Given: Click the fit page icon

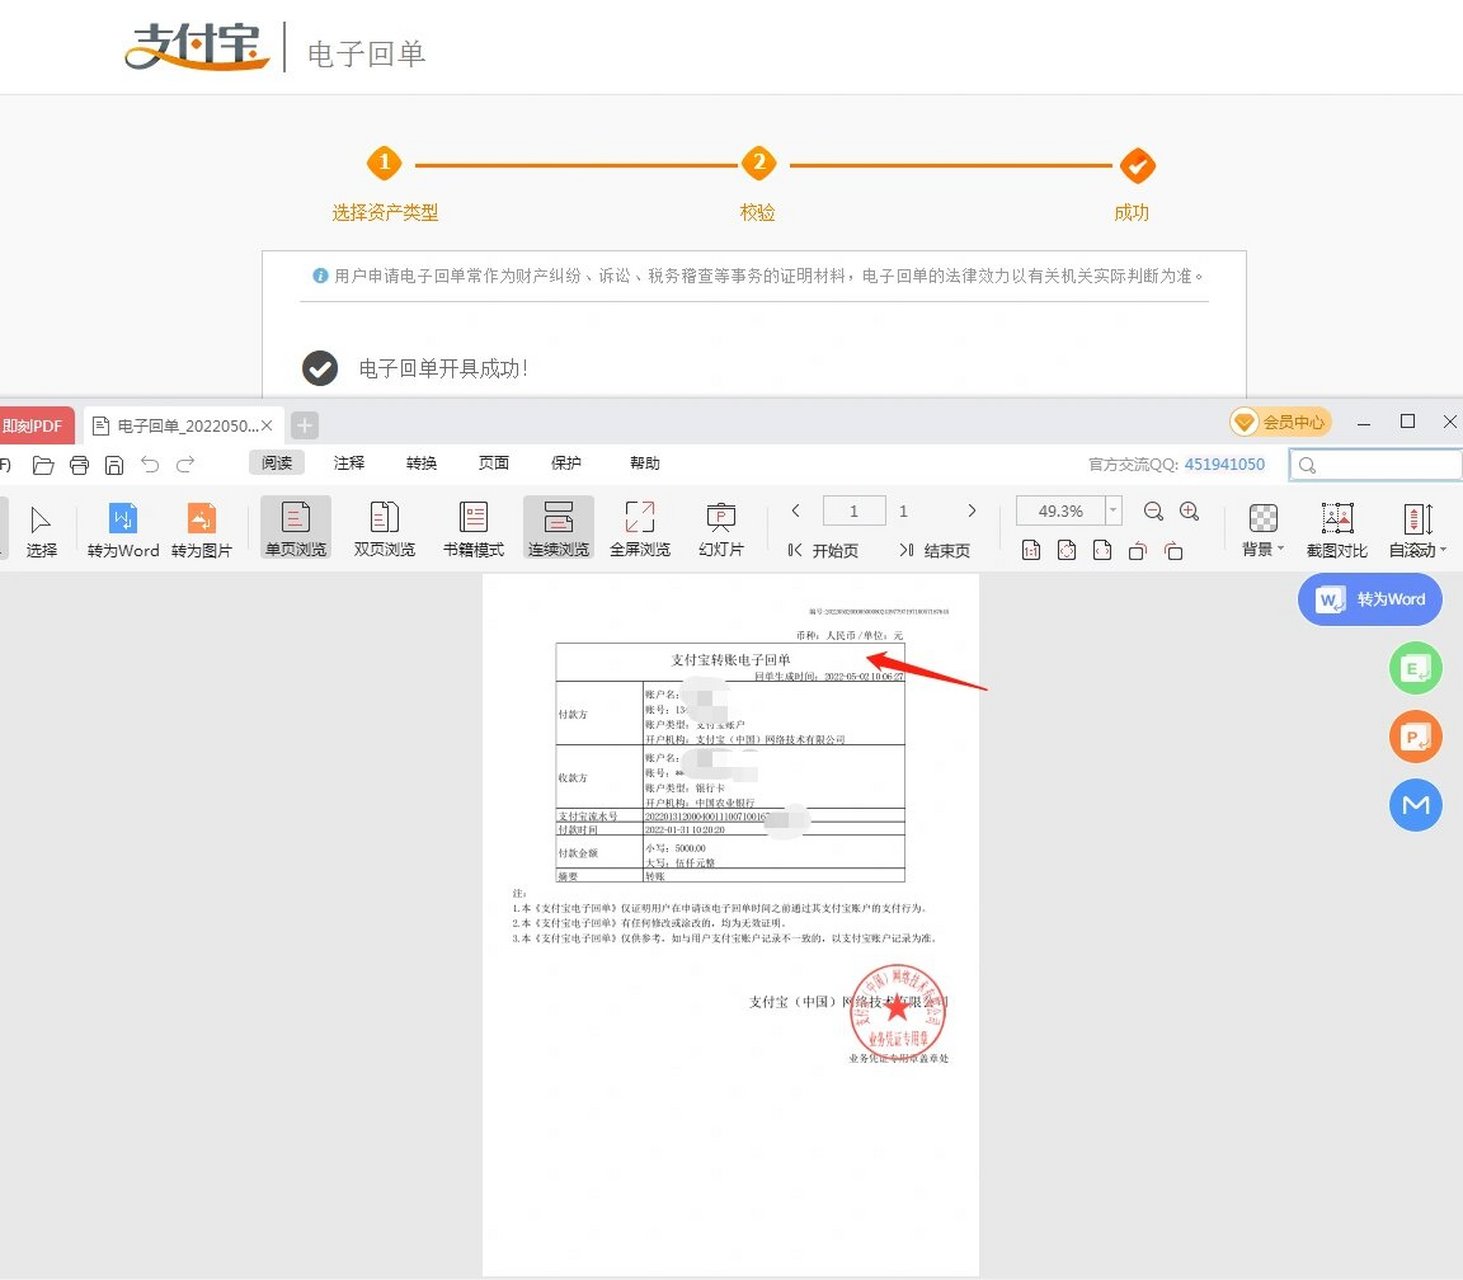Looking at the screenshot, I should [x=1067, y=550].
